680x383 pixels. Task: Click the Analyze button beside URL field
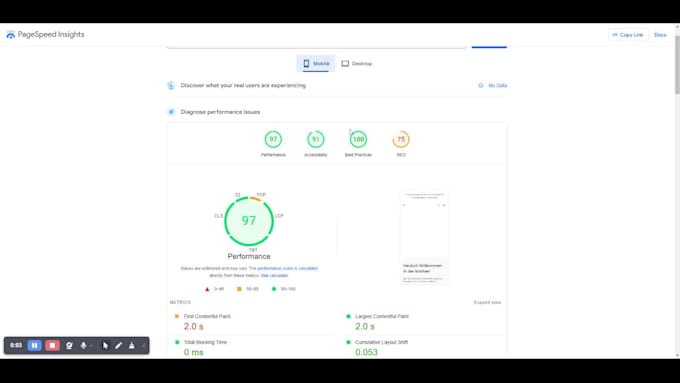pyautogui.click(x=489, y=46)
